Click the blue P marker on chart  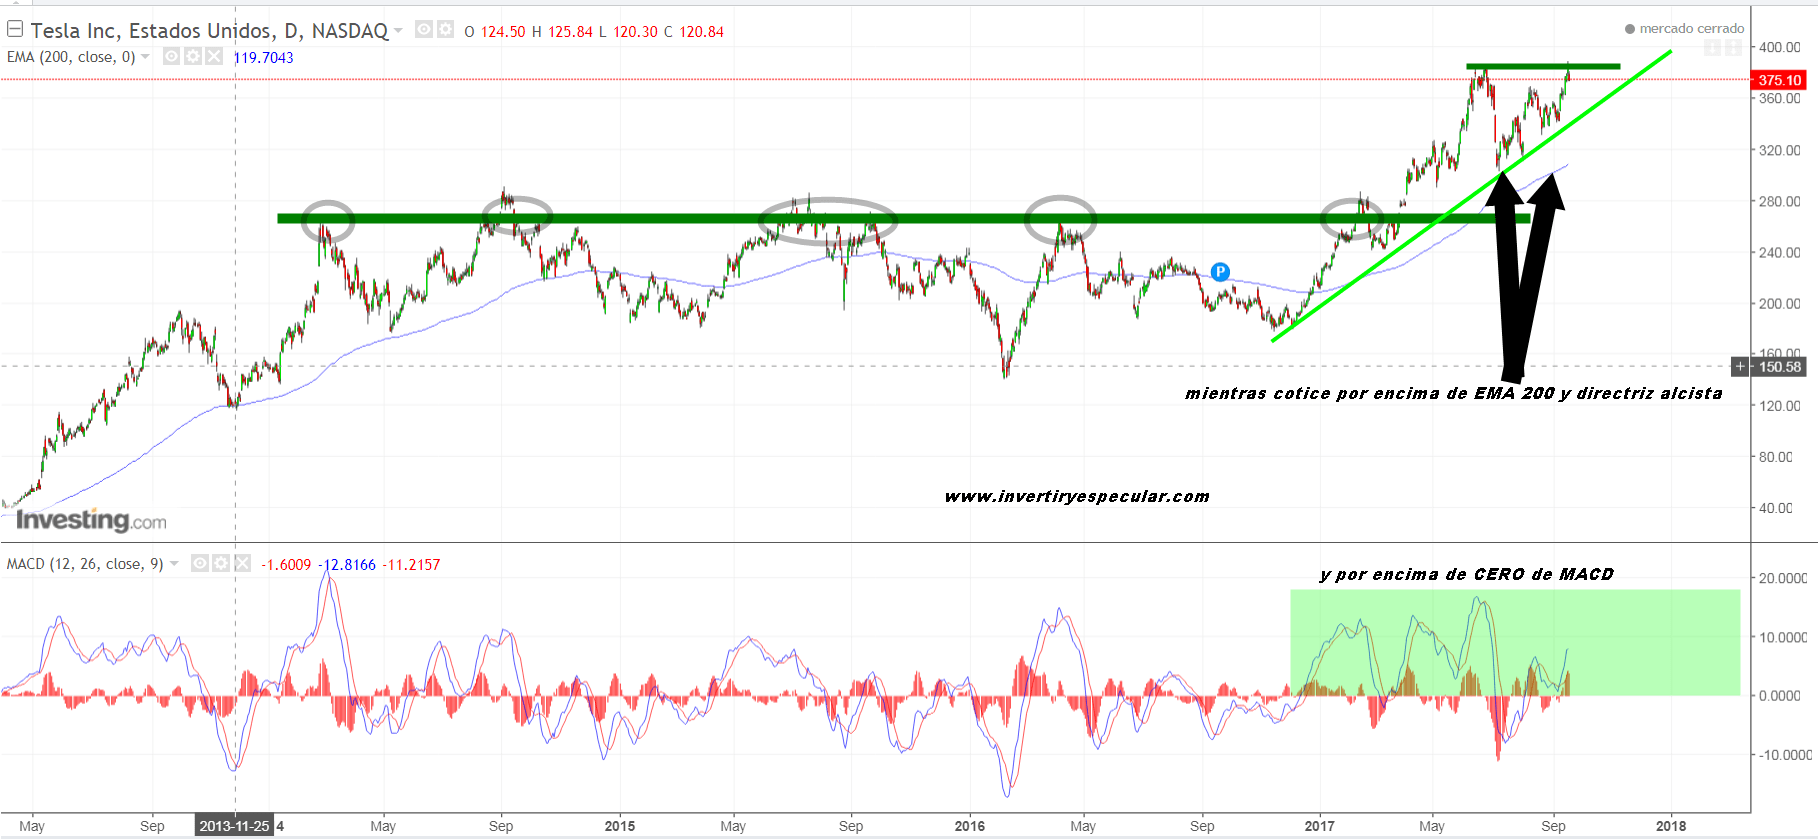point(1219,272)
